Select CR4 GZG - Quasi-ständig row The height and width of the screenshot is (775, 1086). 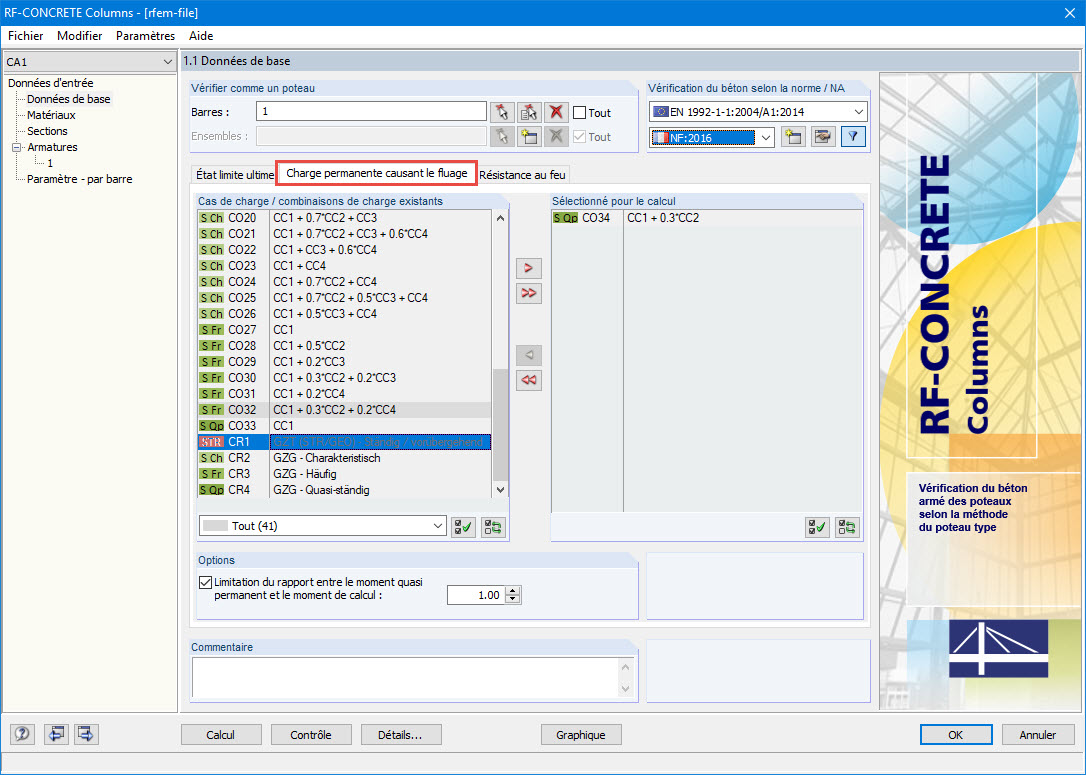344,490
